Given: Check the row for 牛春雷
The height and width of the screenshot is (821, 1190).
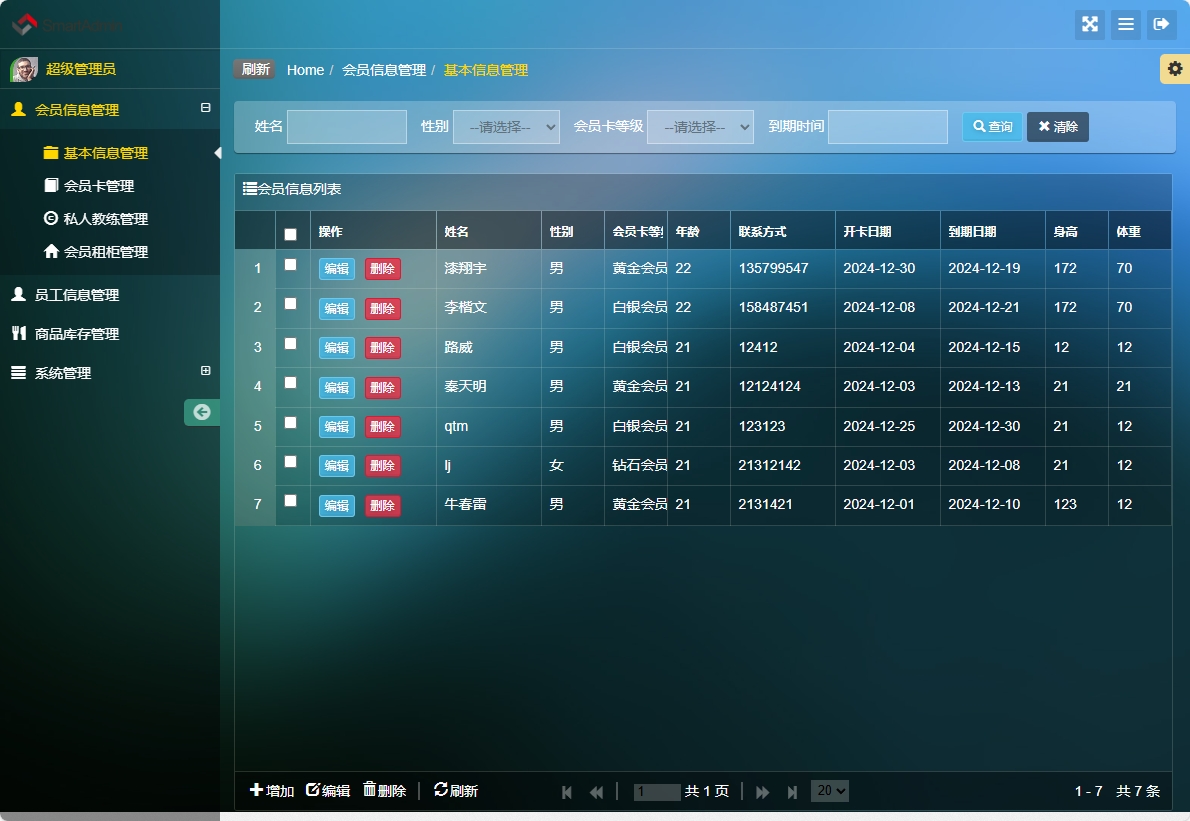Looking at the screenshot, I should [x=290, y=501].
